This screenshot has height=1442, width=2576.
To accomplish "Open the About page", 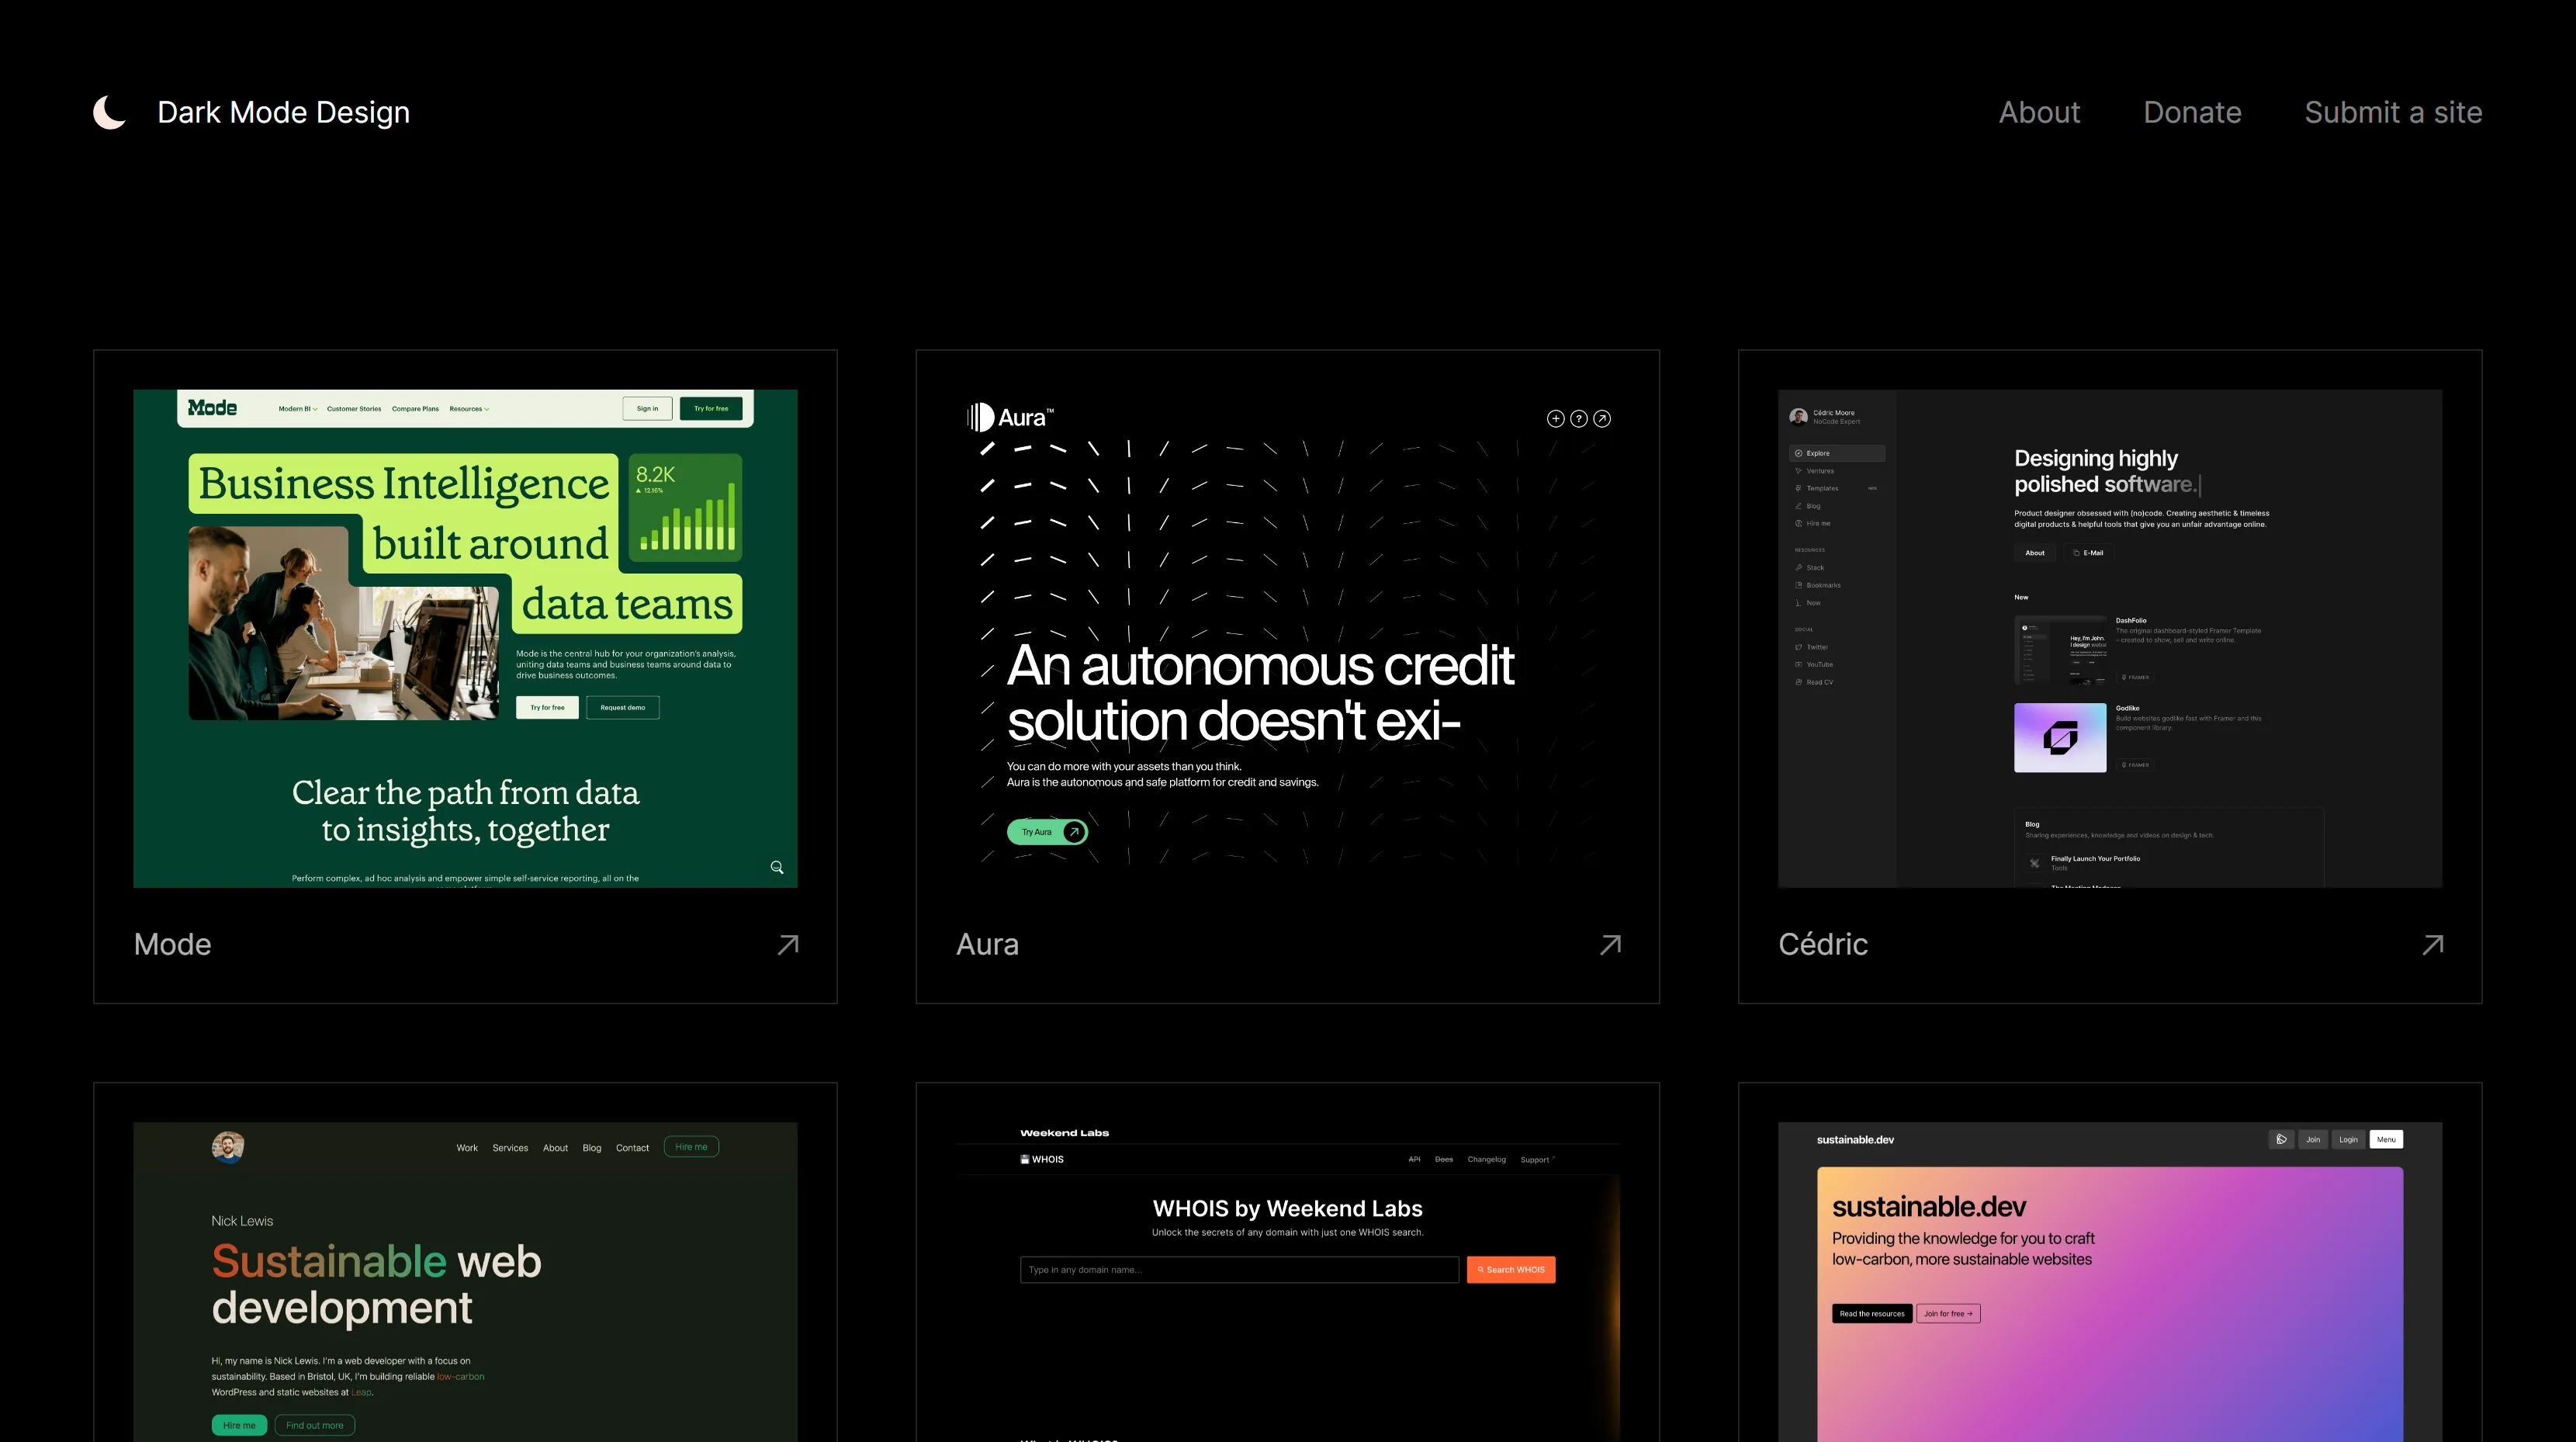I will tap(2039, 112).
